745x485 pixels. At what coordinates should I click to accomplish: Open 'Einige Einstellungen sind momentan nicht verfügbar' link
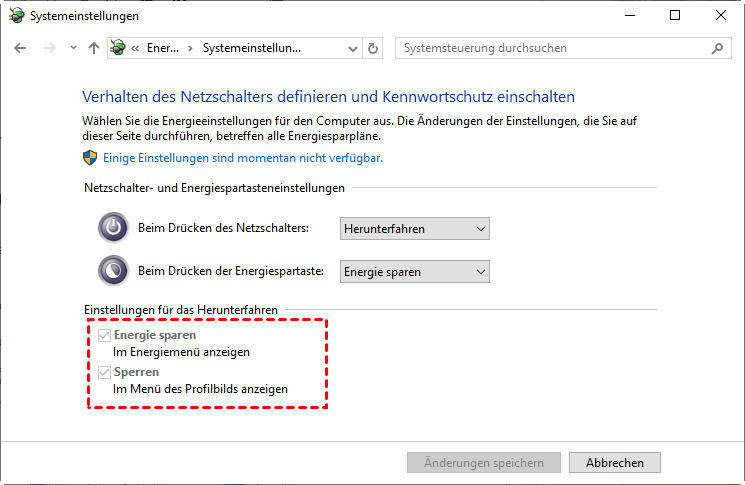(241, 158)
